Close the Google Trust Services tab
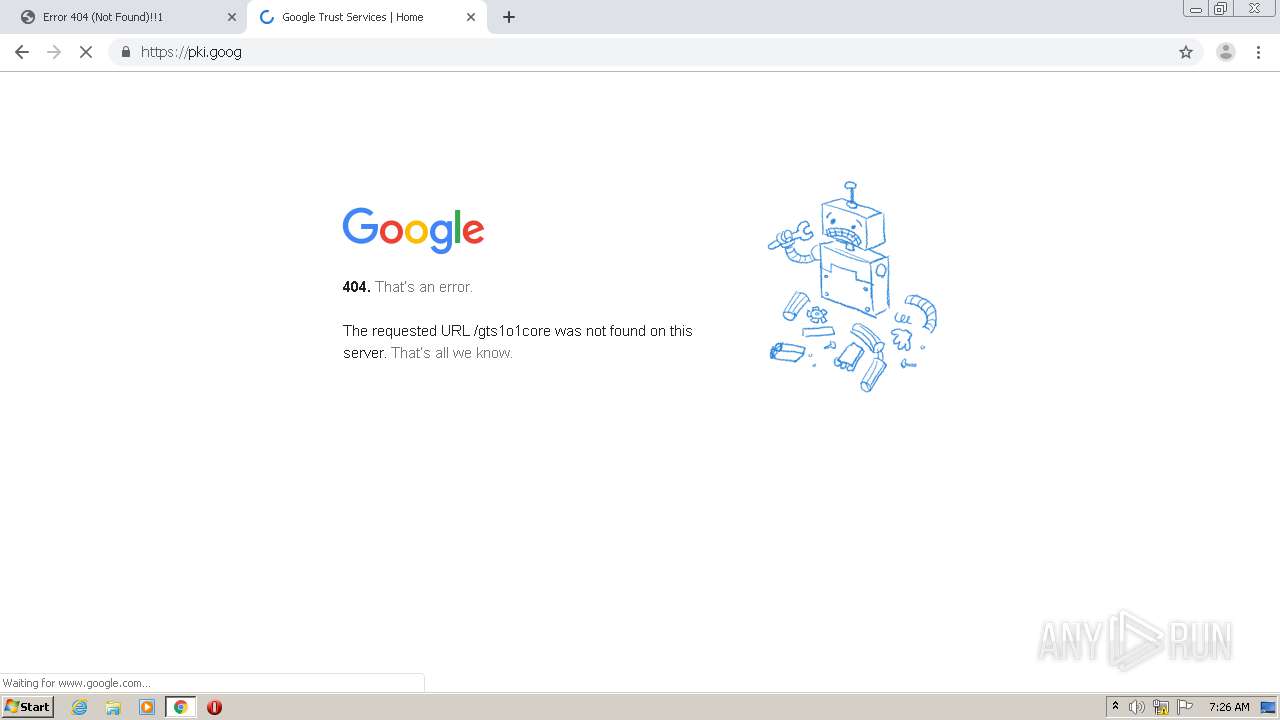This screenshot has height=720, width=1280. pyautogui.click(x=471, y=17)
